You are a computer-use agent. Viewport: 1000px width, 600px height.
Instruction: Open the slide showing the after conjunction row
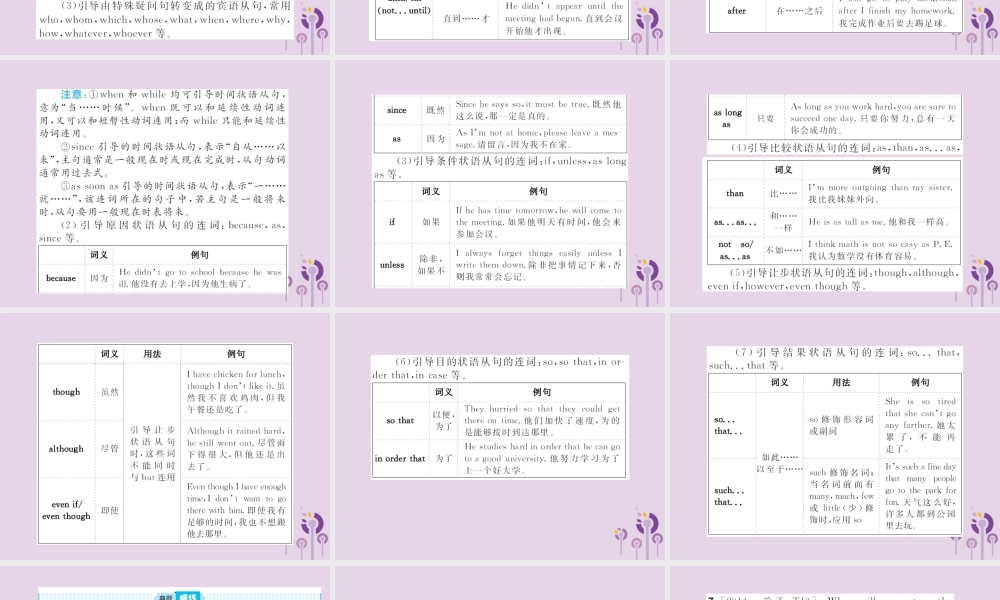(835, 27)
